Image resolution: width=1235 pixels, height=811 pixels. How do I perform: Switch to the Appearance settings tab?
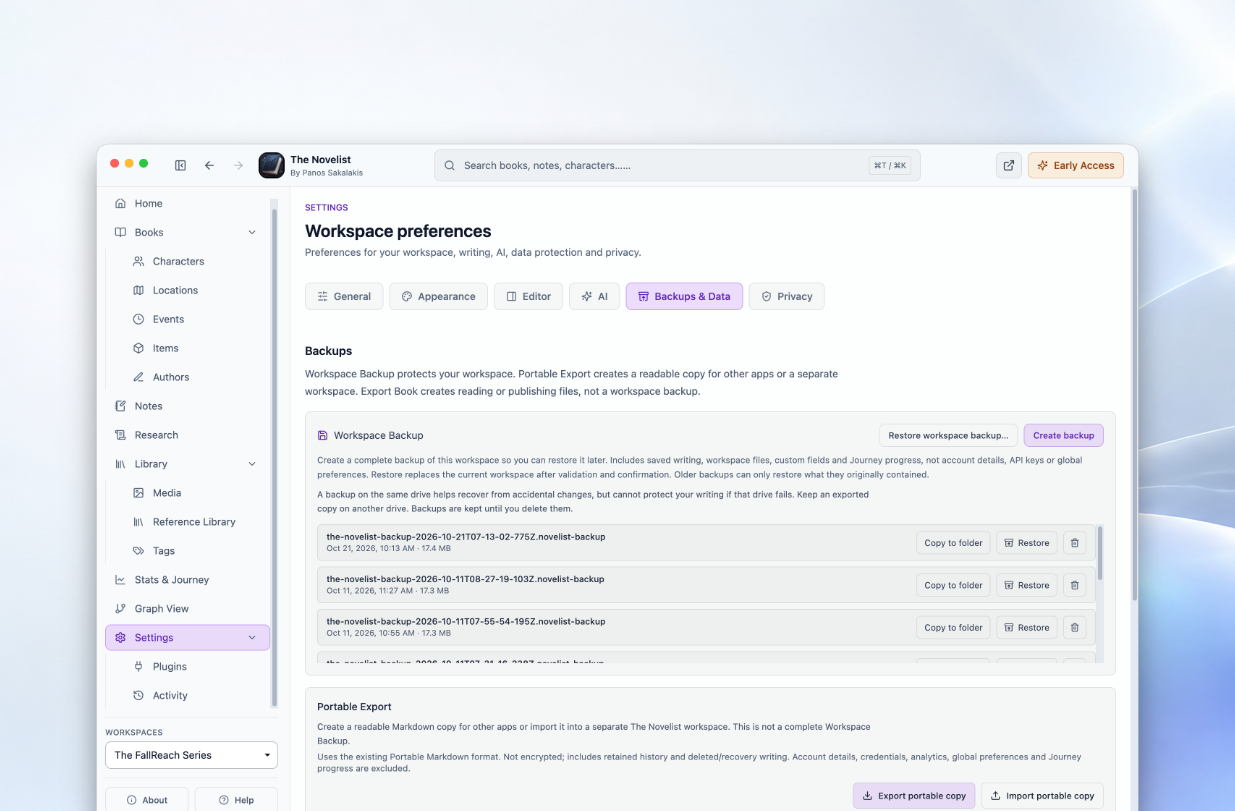[438, 296]
